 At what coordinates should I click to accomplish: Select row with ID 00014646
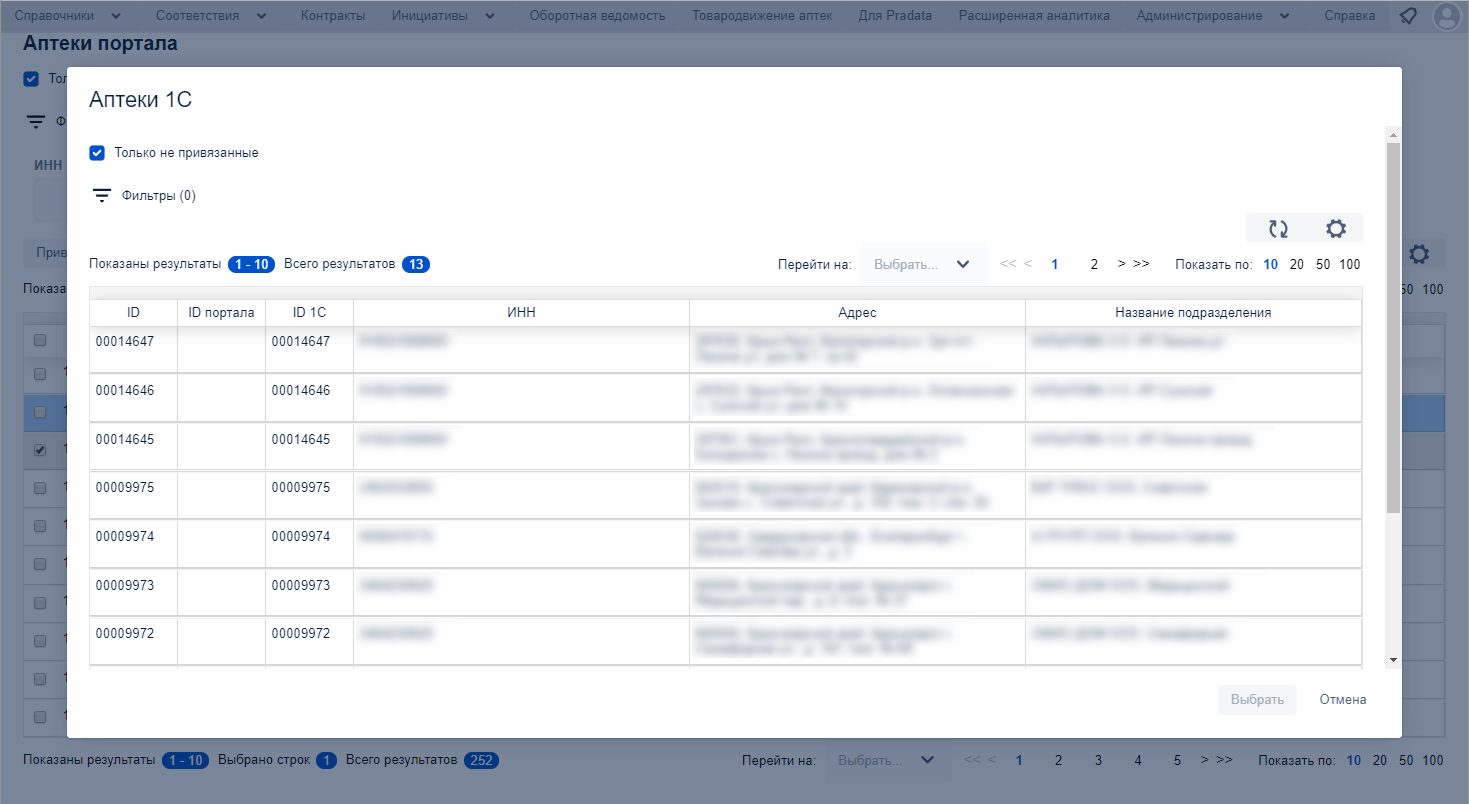point(726,398)
